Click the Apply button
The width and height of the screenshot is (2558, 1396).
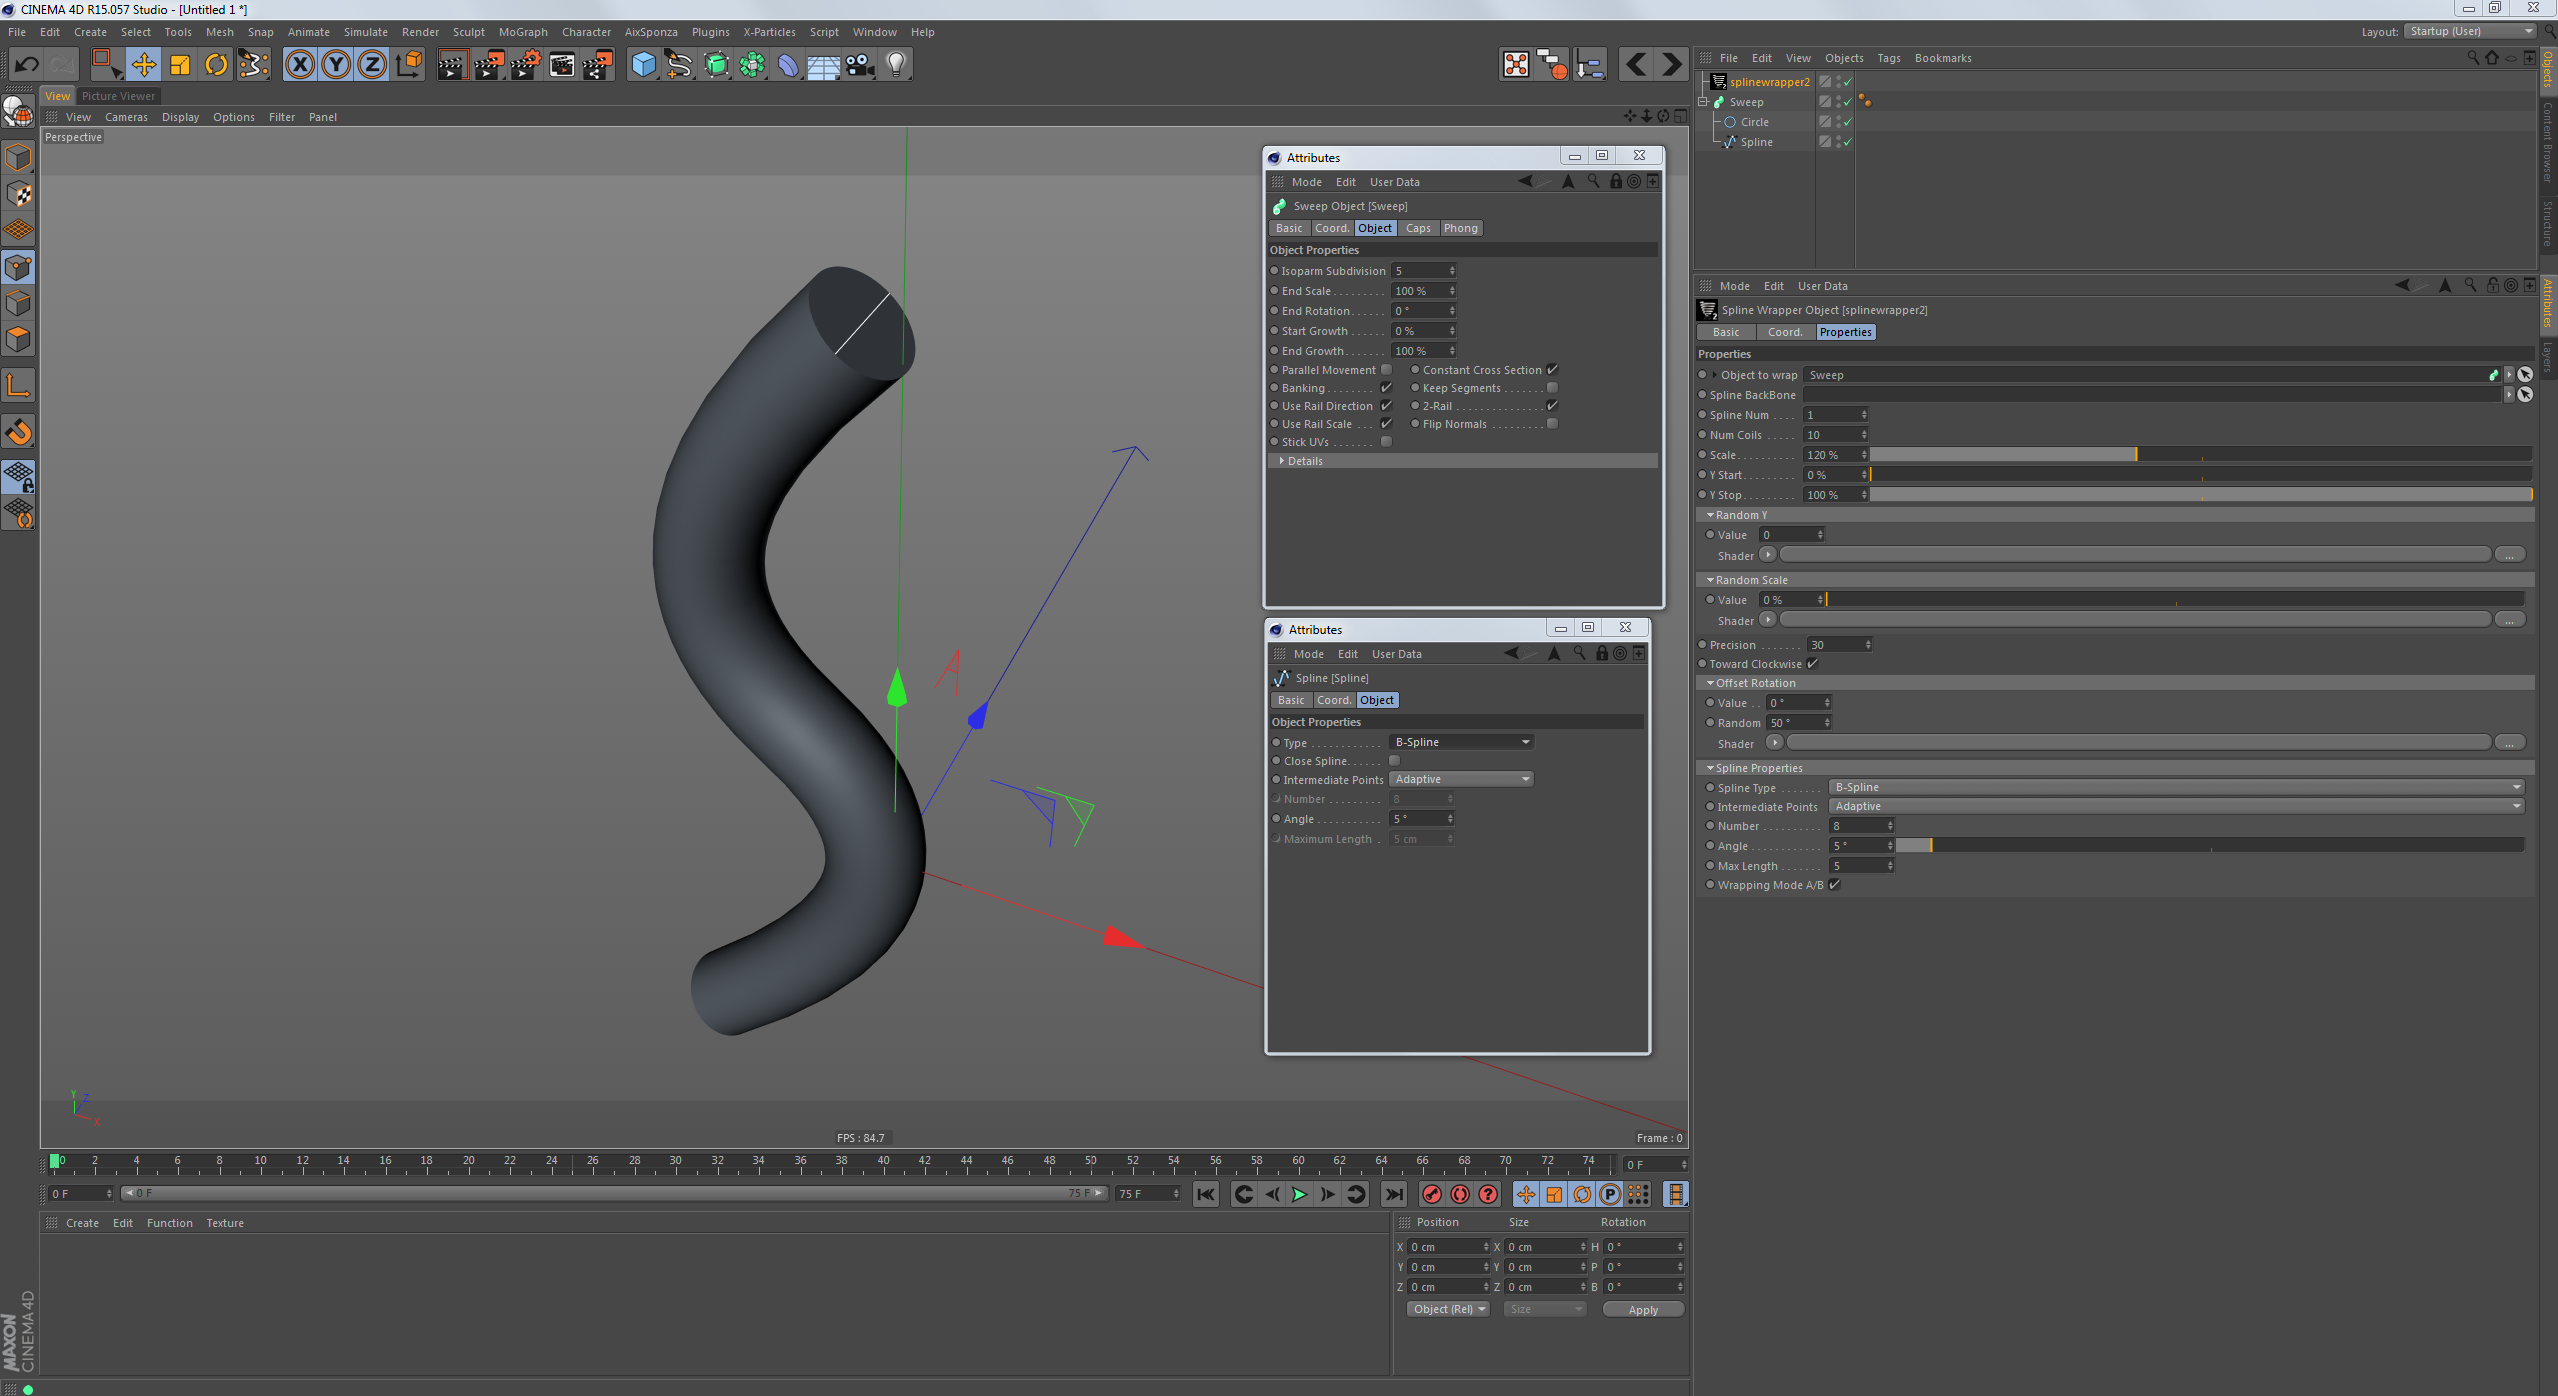pos(1642,1310)
